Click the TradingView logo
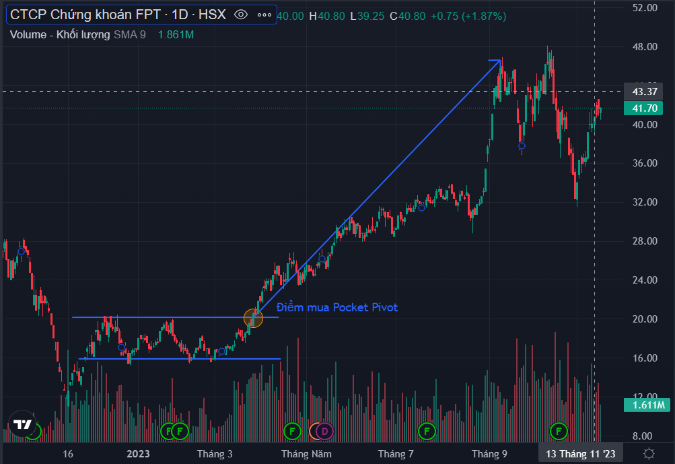 click(x=22, y=424)
